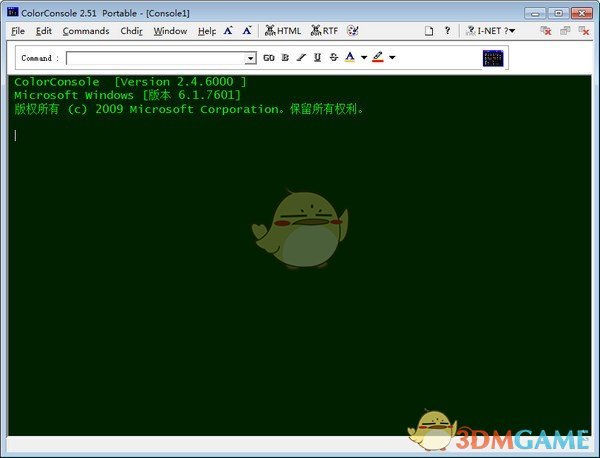Expand the font color dropdown arrow
The width and height of the screenshot is (600, 458).
point(364,58)
